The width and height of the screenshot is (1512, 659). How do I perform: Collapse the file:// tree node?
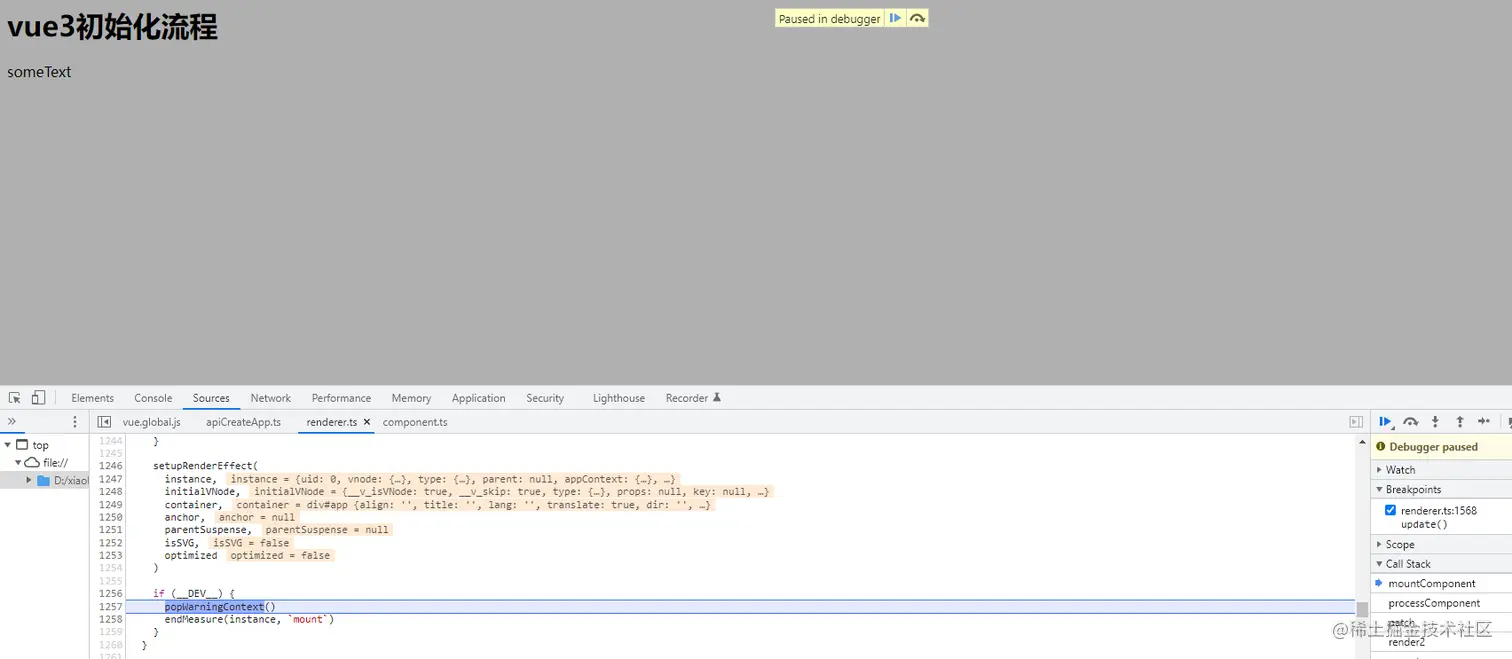click(18, 463)
